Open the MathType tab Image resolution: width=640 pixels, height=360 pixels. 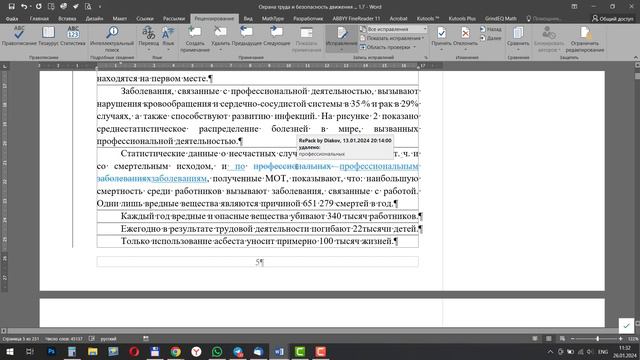tap(273, 19)
